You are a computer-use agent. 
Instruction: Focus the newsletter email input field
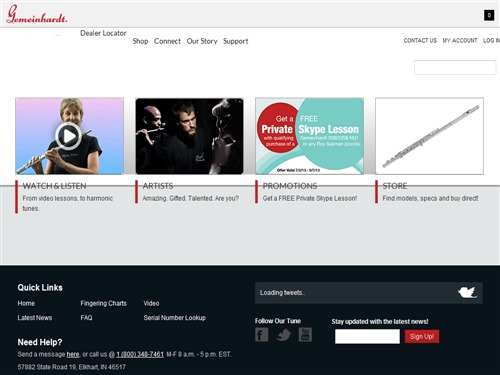[x=367, y=336]
